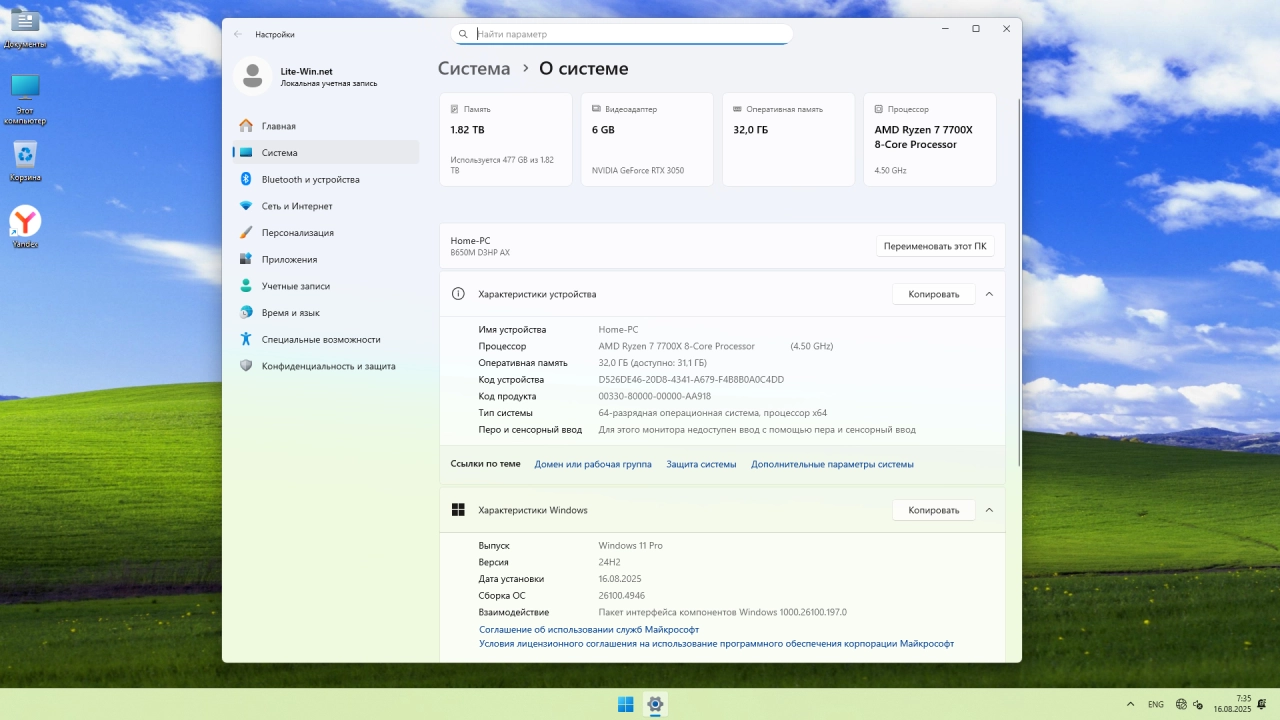Click the volume tray icon
This screenshot has height=720, width=1280.
coord(1198,704)
